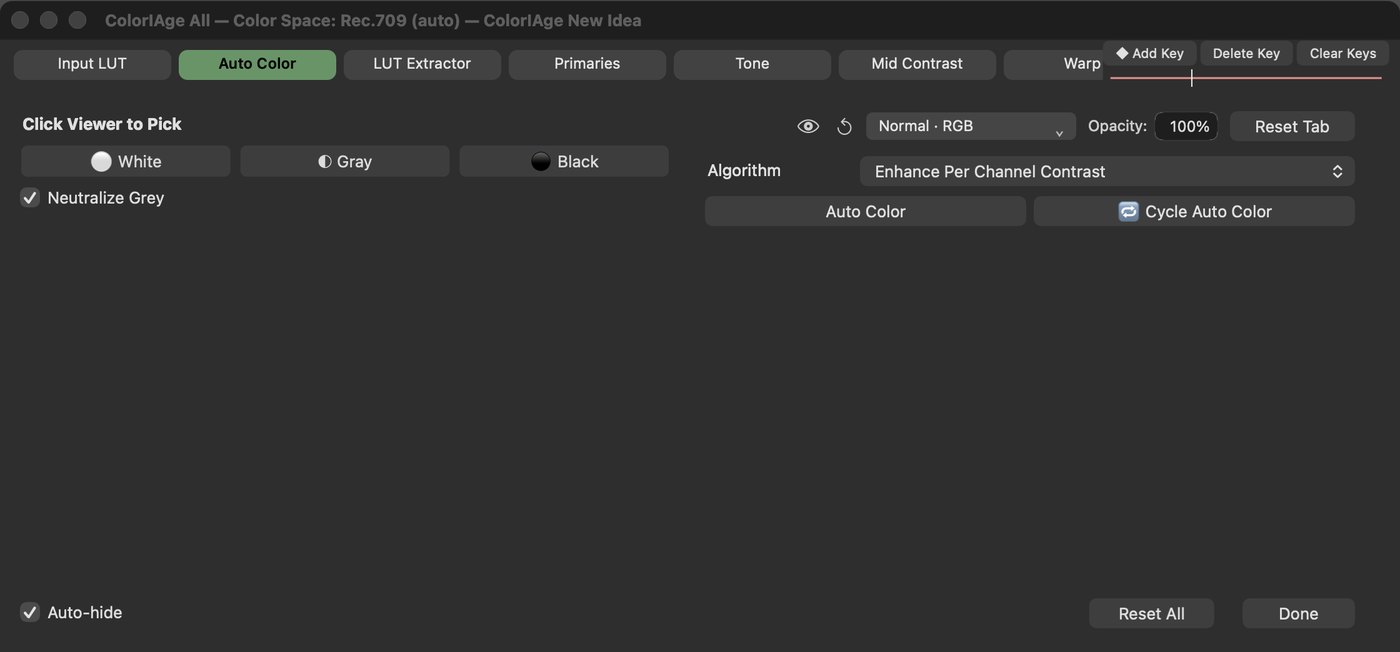Click the Add Key button
Image resolution: width=1400 pixels, height=652 pixels.
[x=1150, y=53]
